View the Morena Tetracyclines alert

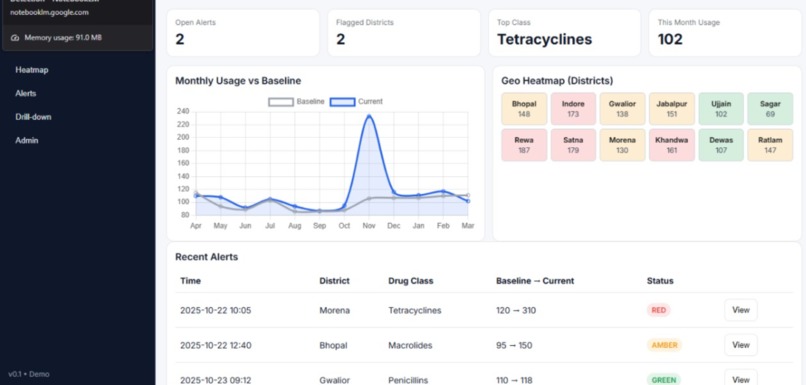click(x=741, y=310)
